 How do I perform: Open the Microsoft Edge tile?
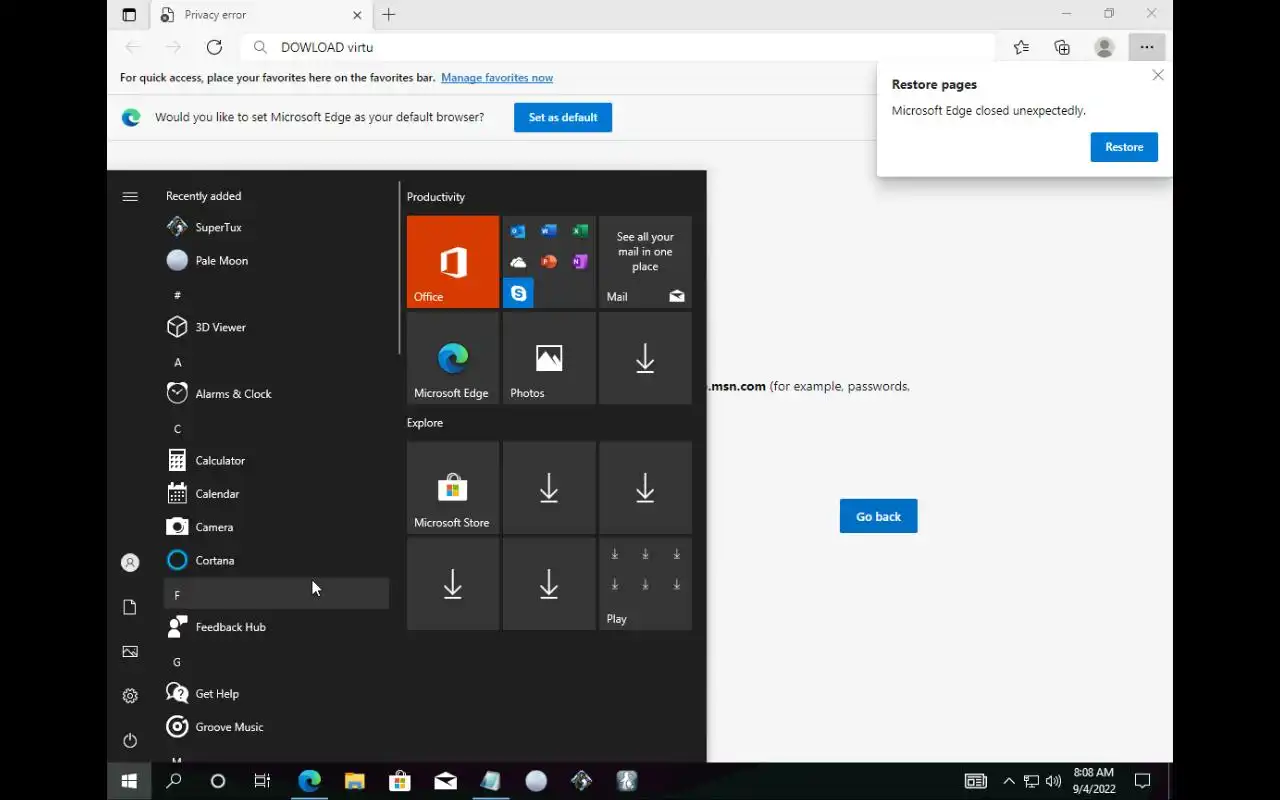(453, 358)
